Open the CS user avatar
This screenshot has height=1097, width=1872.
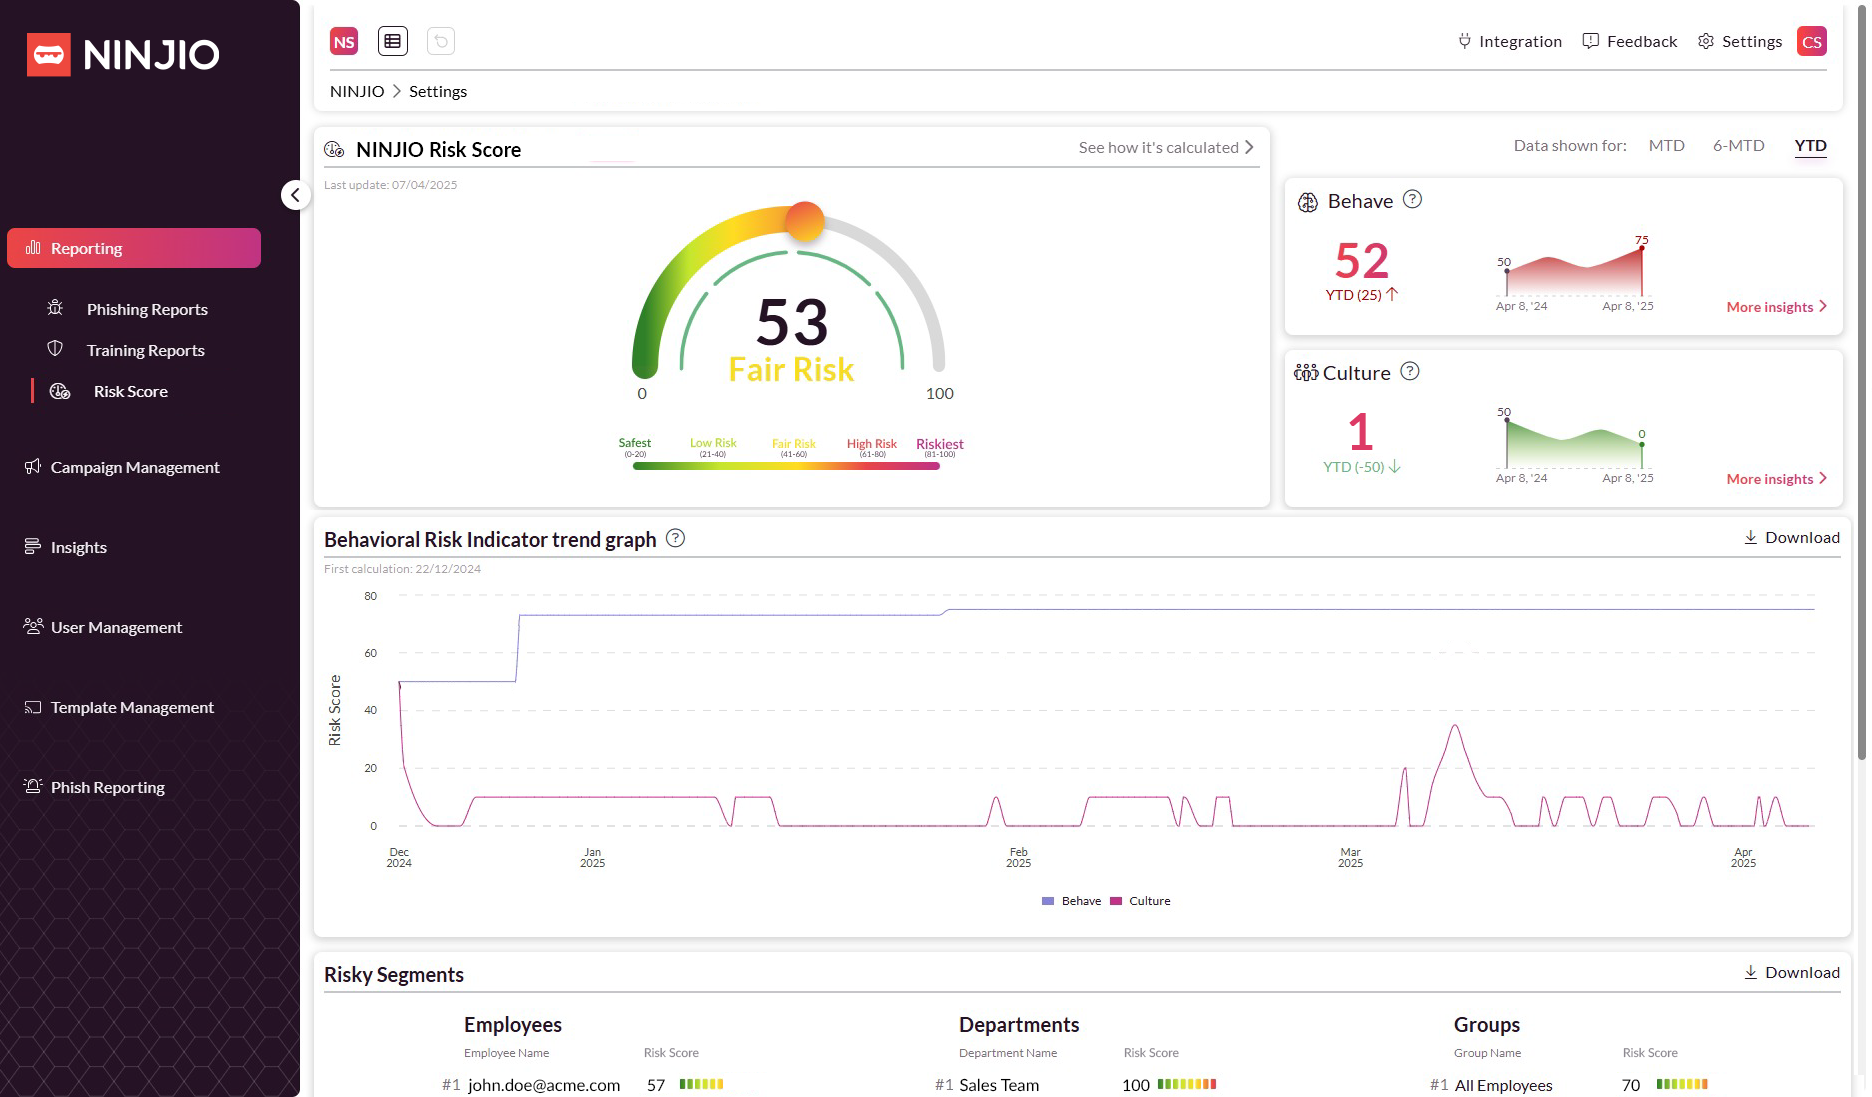1812,41
